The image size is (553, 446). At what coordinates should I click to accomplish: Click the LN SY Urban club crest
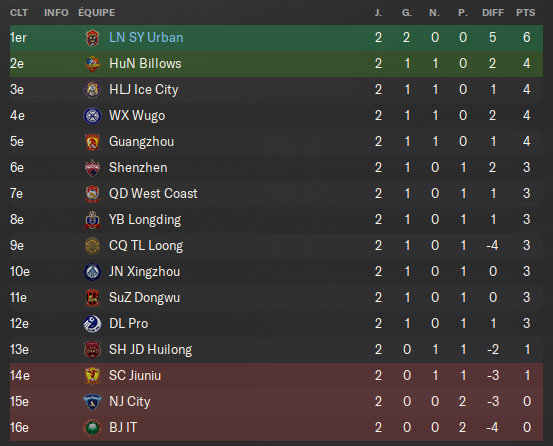pos(92,38)
